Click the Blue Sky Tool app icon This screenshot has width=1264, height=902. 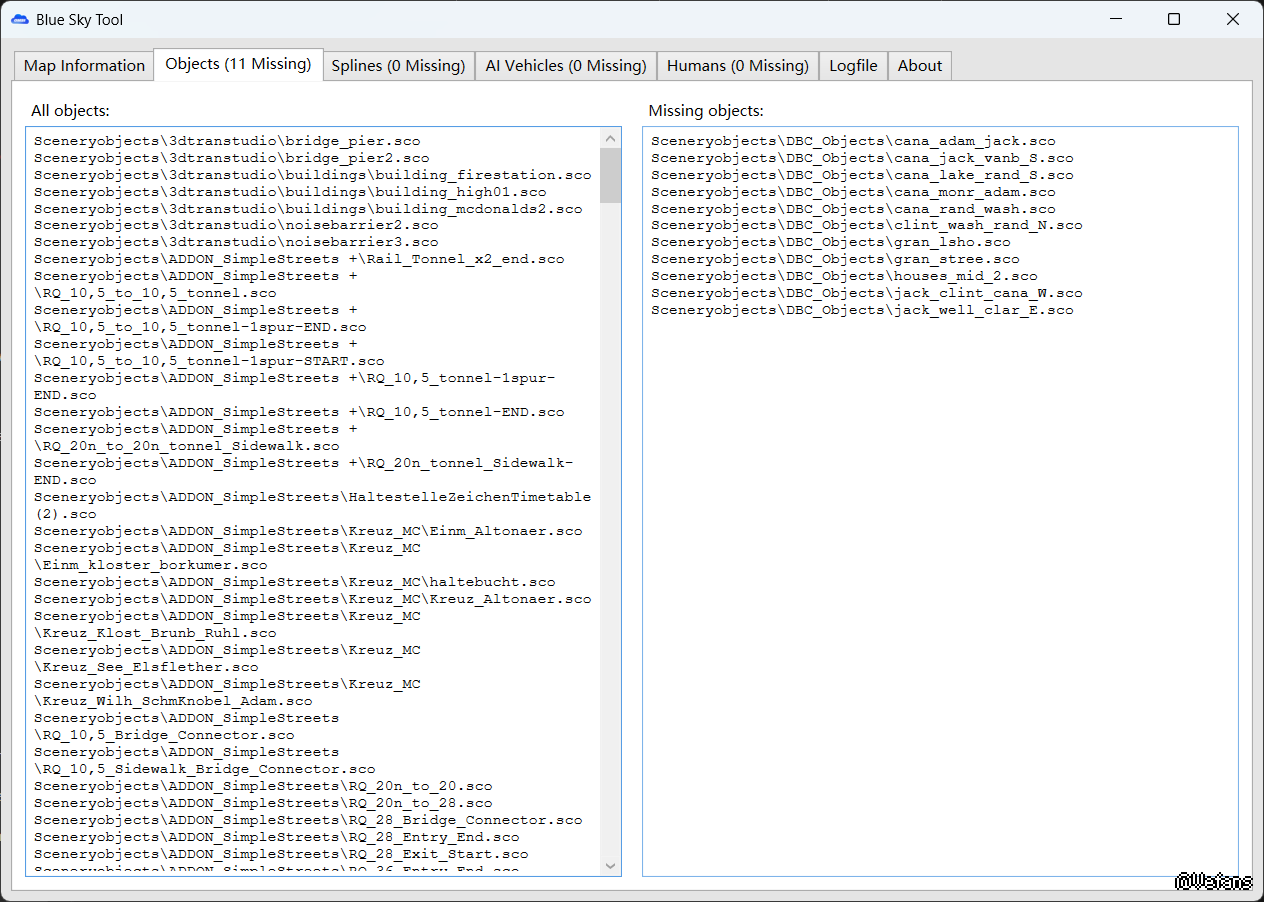pos(20,20)
